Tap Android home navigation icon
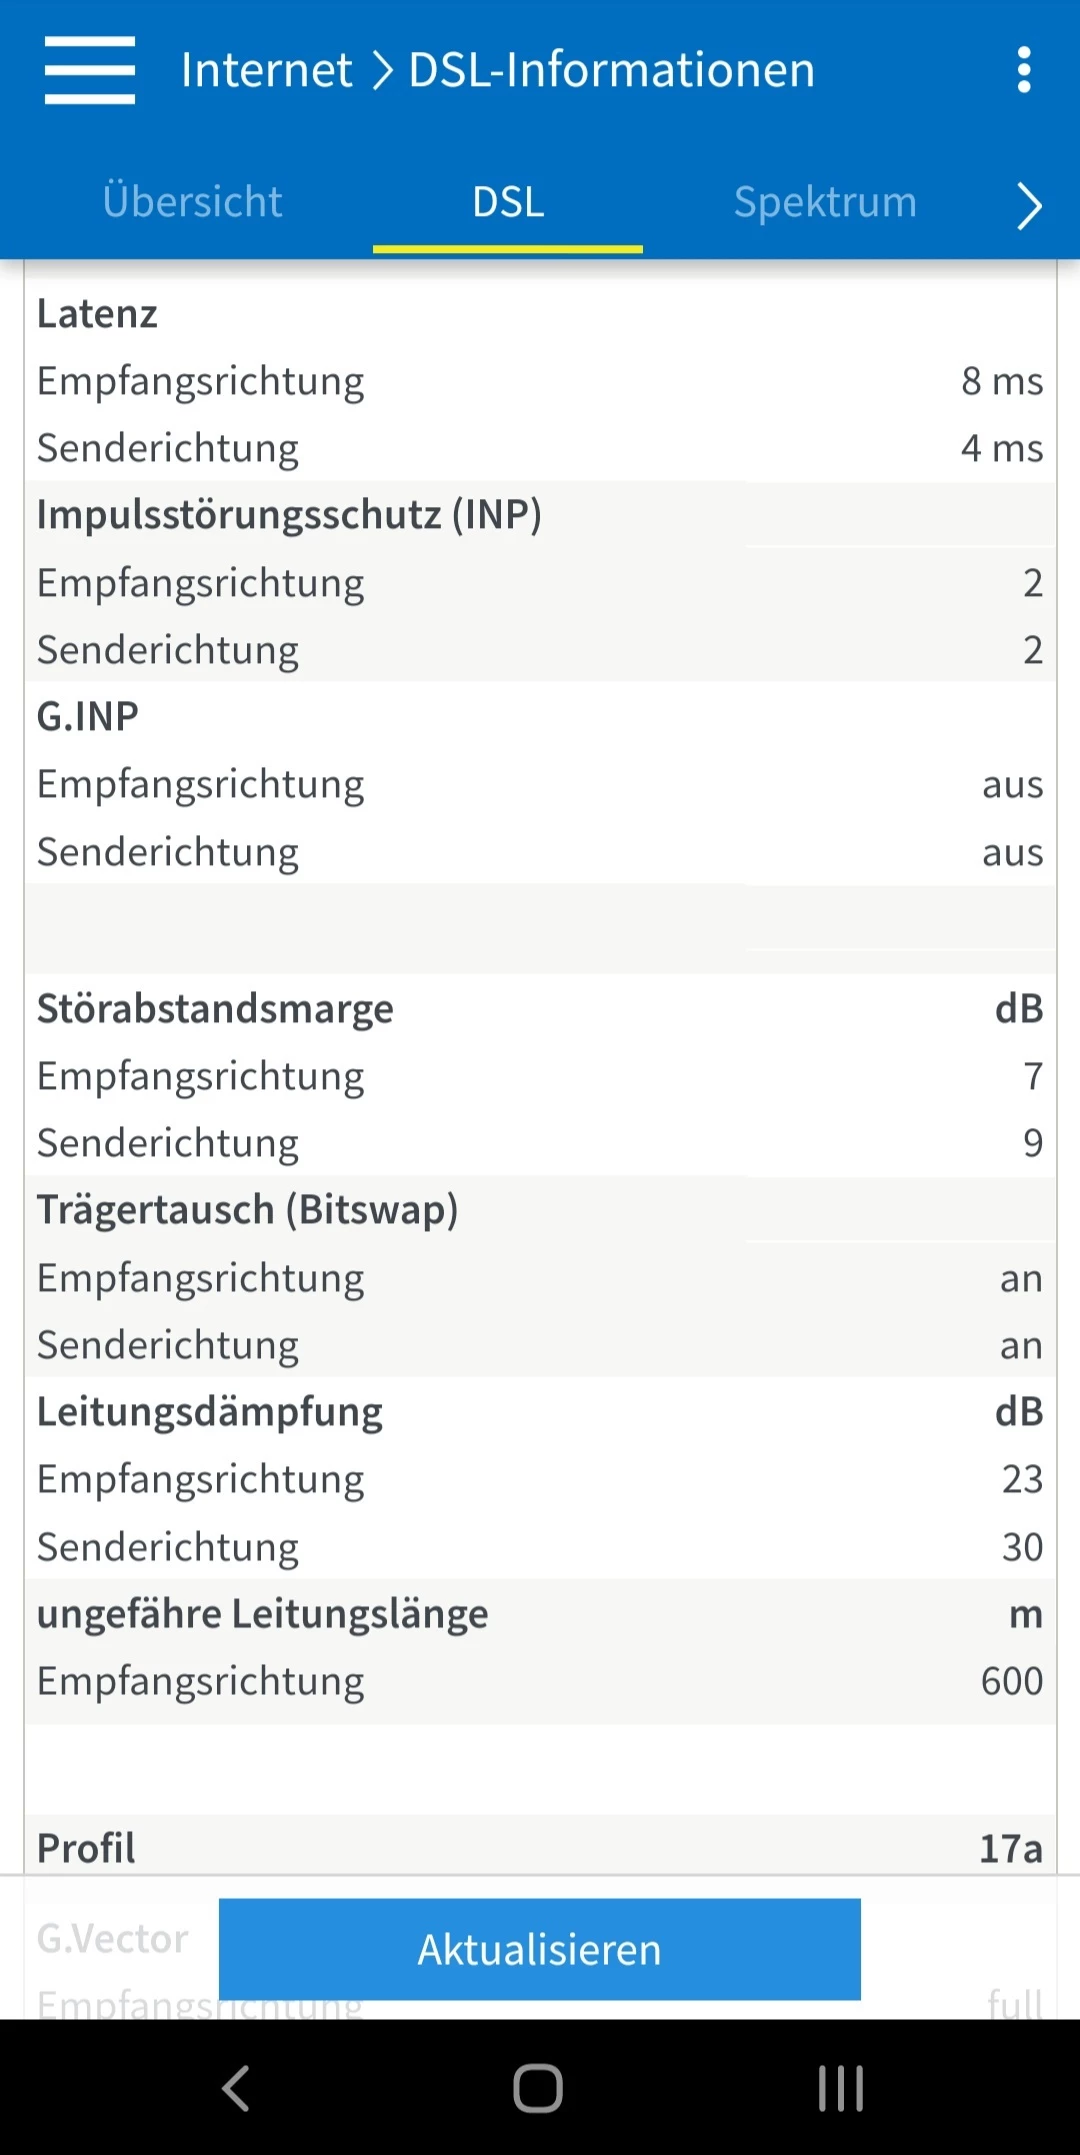The width and height of the screenshot is (1080, 2155). pos(538,2088)
